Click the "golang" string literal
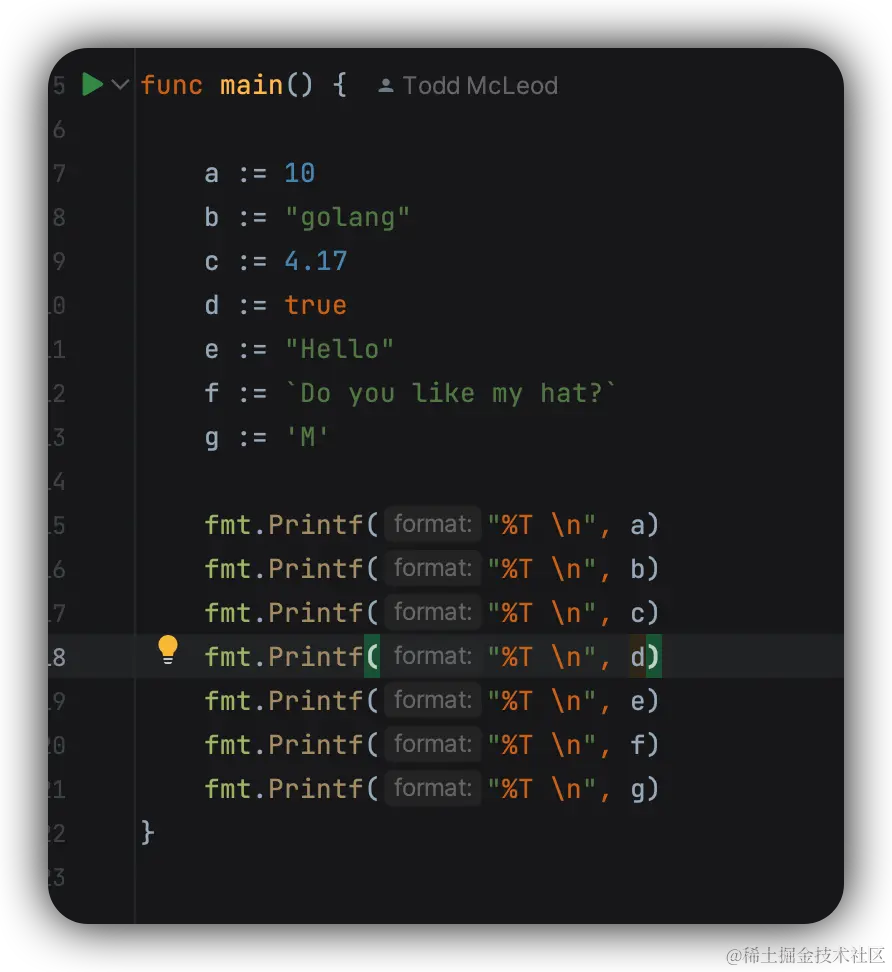The image size is (892, 972). click(347, 217)
